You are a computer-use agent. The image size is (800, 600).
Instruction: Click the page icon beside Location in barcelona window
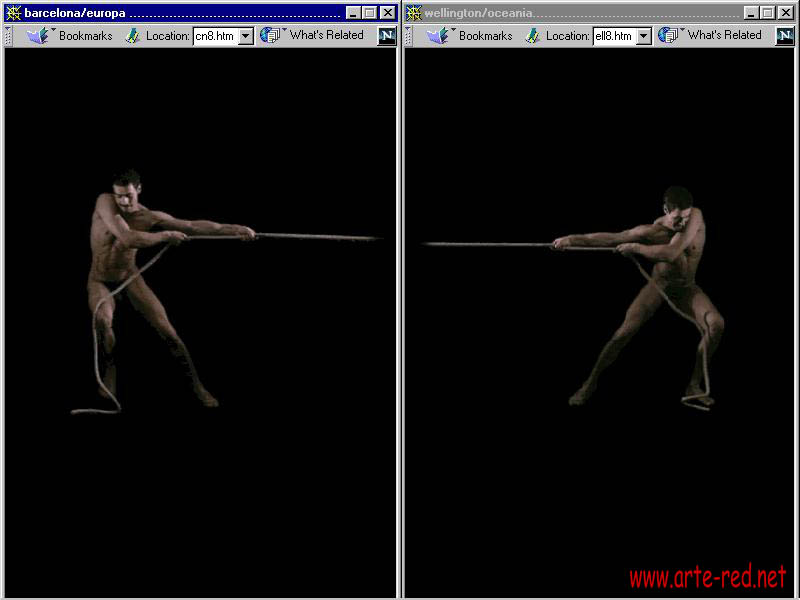coord(131,36)
